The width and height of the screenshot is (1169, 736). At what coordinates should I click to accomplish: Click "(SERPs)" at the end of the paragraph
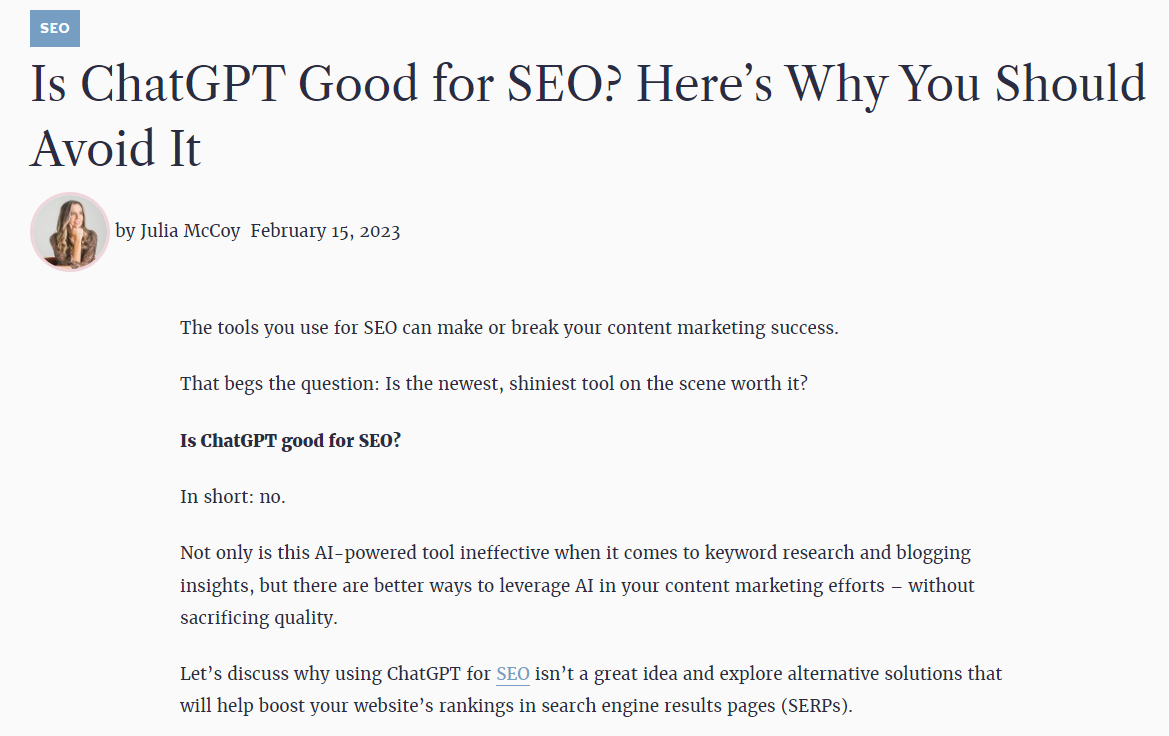[x=816, y=705]
